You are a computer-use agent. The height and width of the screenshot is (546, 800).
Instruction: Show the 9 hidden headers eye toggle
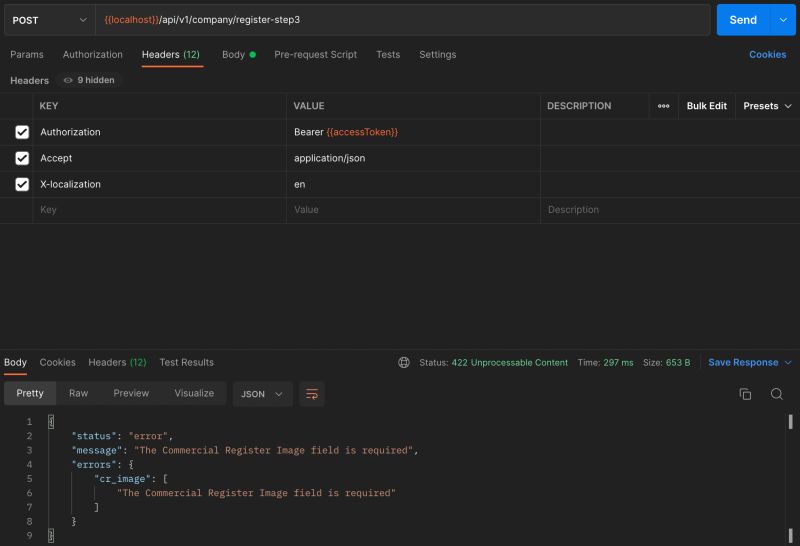coord(89,80)
